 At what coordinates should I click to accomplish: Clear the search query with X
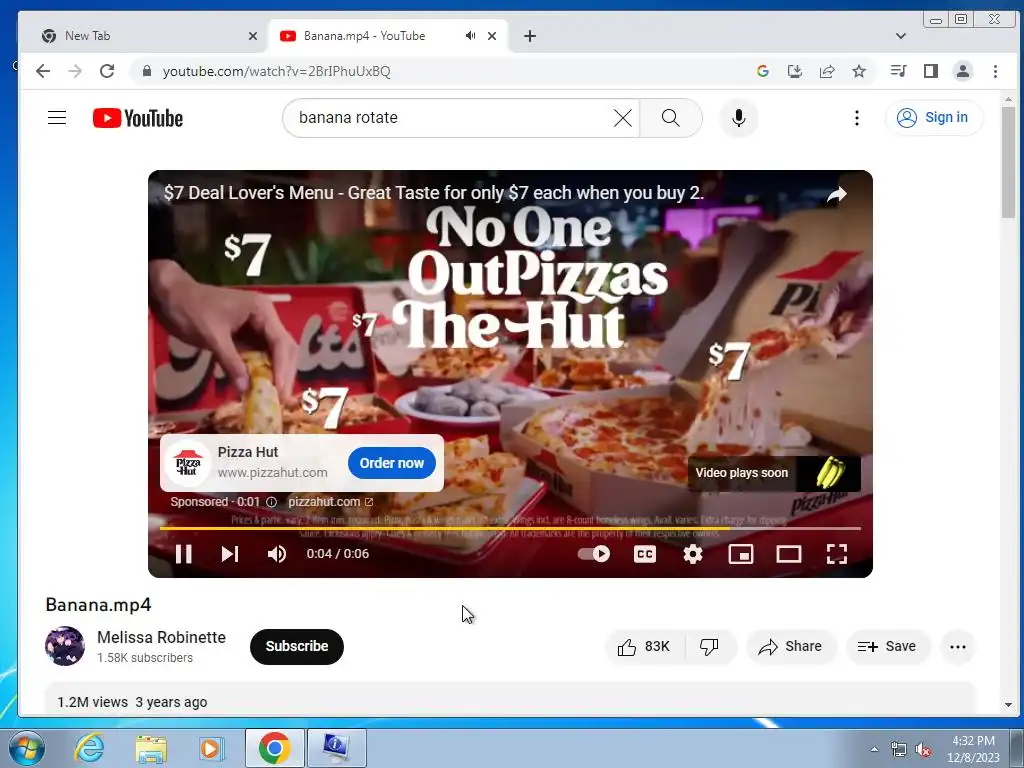tap(623, 118)
